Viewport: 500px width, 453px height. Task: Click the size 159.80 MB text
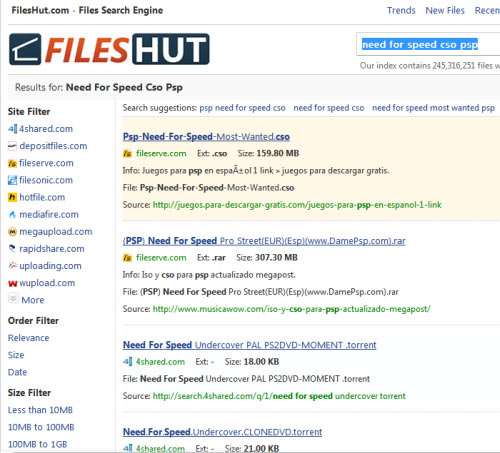[278, 153]
